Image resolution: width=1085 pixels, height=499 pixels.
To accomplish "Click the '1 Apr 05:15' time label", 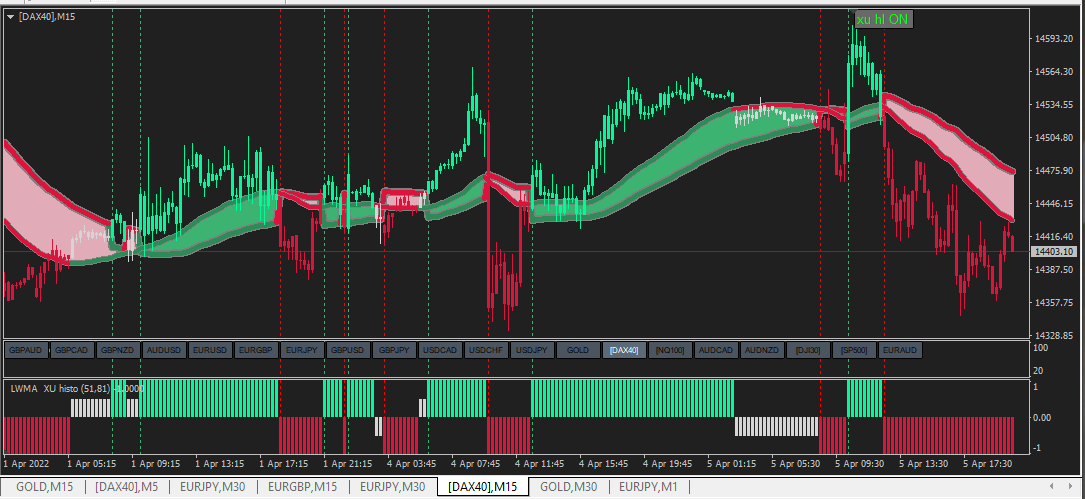I will click(91, 463).
